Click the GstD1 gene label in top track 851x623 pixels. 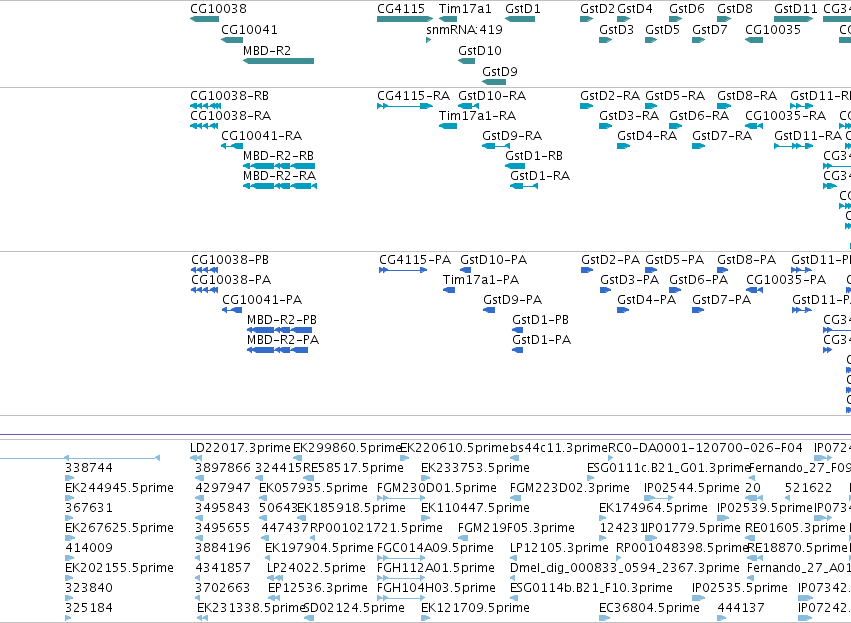[523, 9]
